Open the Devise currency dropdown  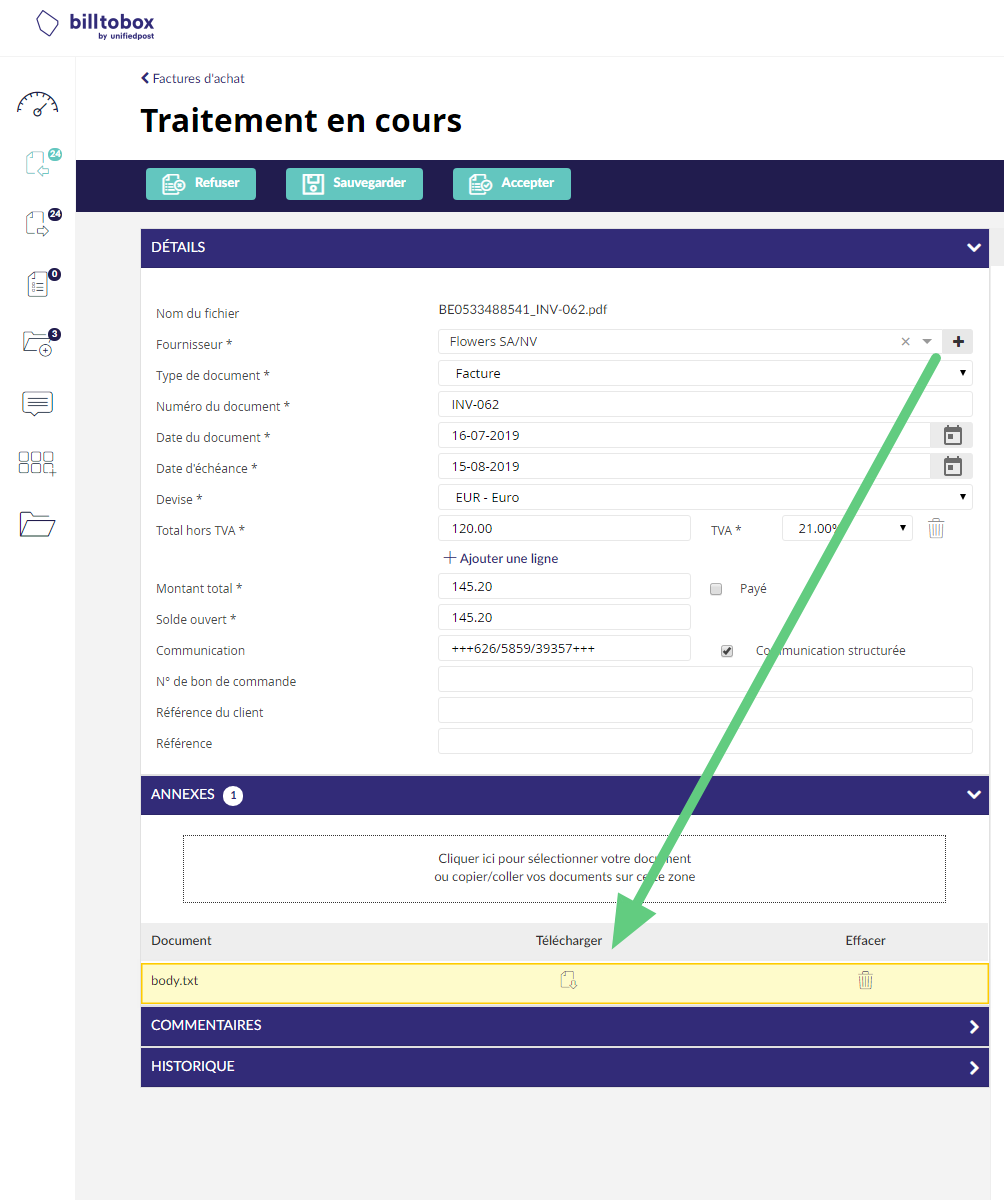tap(705, 497)
